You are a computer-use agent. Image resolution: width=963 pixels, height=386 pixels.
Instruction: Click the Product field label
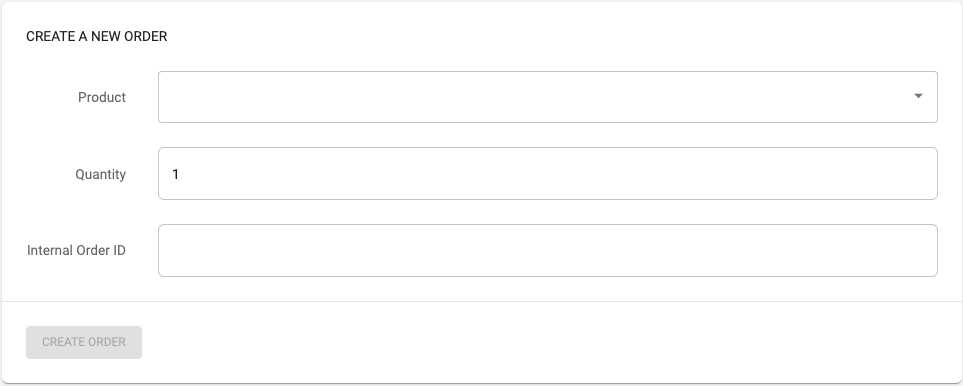click(x=102, y=98)
